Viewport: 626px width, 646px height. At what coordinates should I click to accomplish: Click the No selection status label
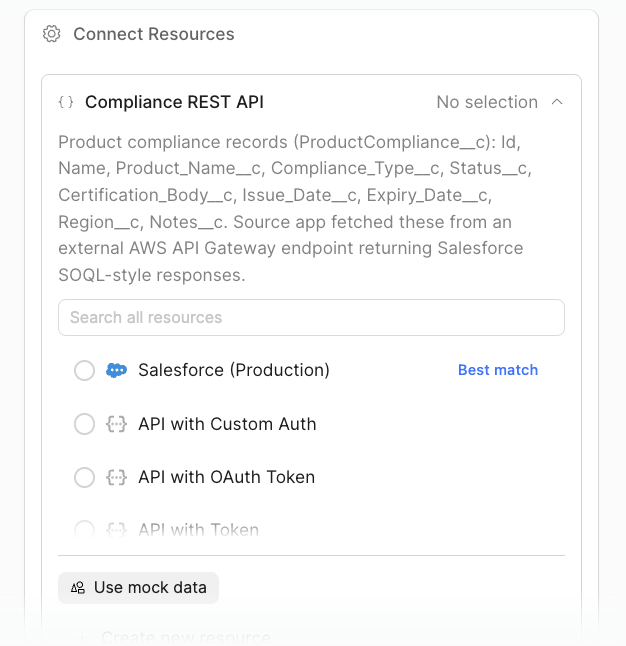coord(487,102)
